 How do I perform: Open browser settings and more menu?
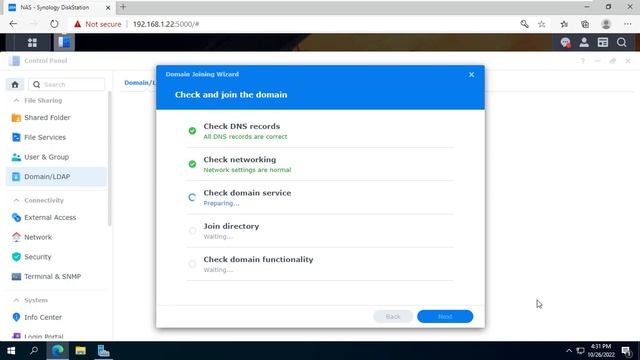(628, 24)
